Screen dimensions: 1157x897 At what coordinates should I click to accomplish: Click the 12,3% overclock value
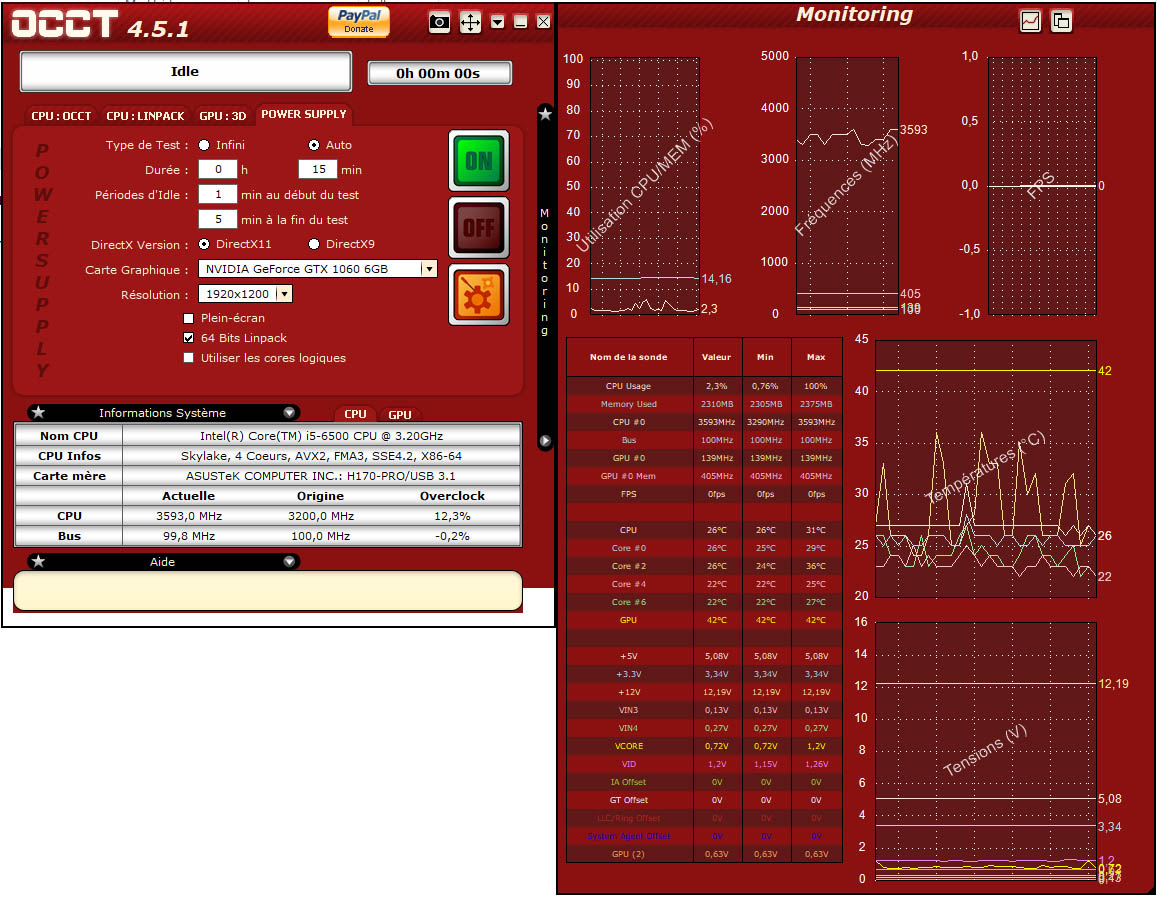(452, 516)
